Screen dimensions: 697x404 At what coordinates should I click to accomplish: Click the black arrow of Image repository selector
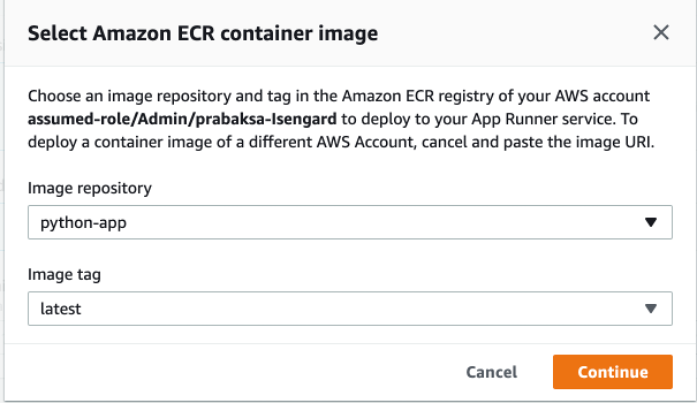click(x=651, y=222)
